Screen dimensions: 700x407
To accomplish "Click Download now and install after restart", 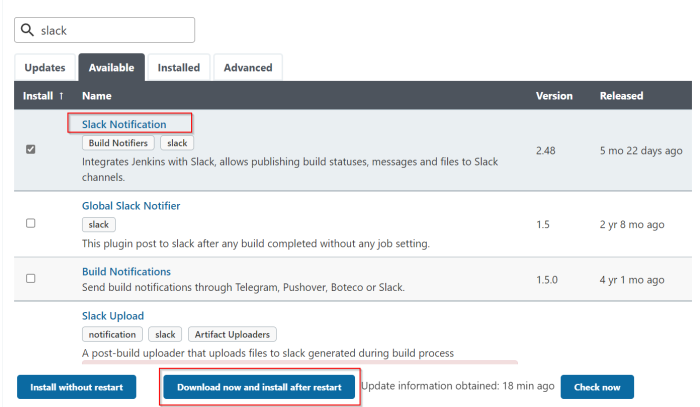I will click(259, 387).
